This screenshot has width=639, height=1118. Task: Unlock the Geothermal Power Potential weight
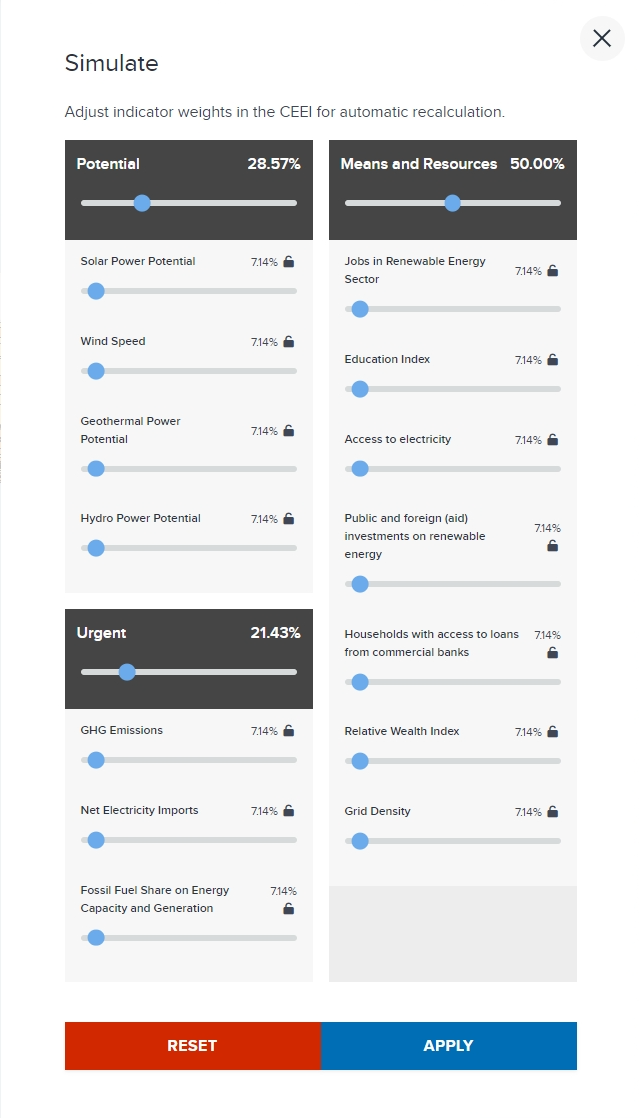click(288, 431)
